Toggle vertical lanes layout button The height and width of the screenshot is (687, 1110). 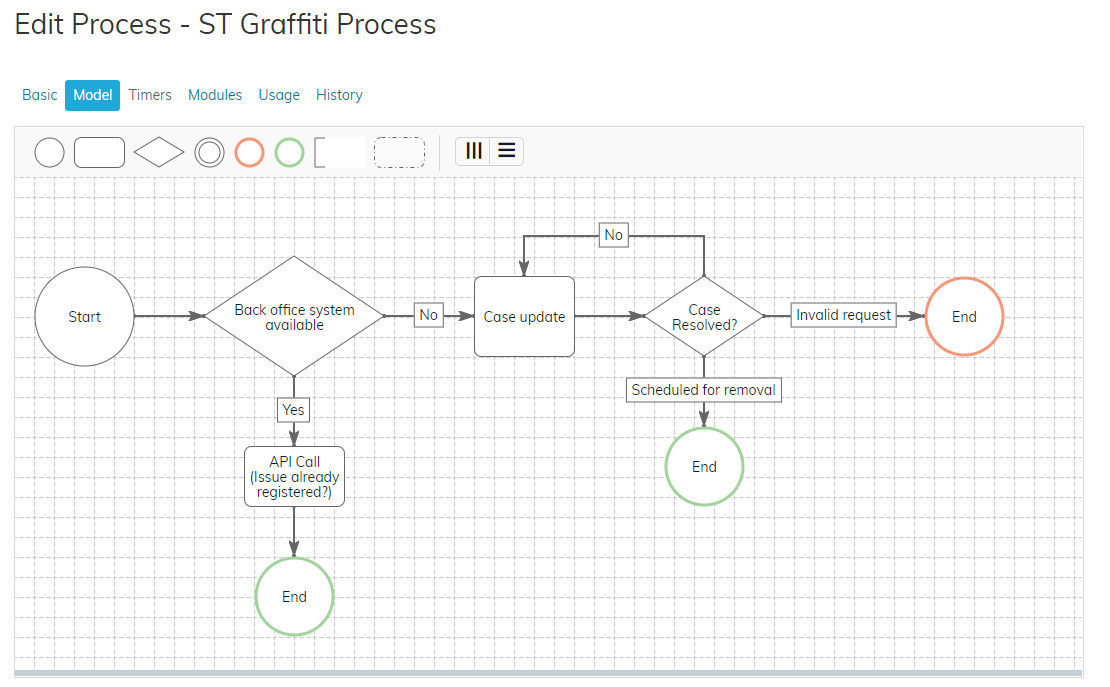pos(474,151)
